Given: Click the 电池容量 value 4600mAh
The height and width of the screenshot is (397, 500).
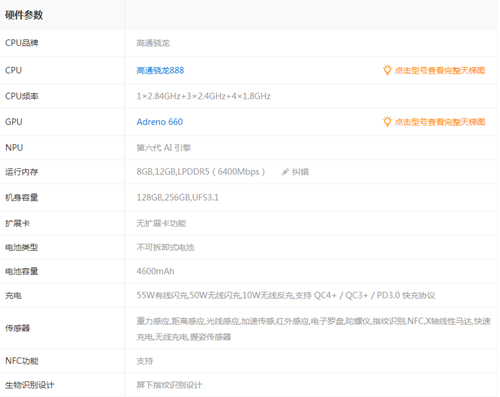Looking at the screenshot, I should pos(155,271).
